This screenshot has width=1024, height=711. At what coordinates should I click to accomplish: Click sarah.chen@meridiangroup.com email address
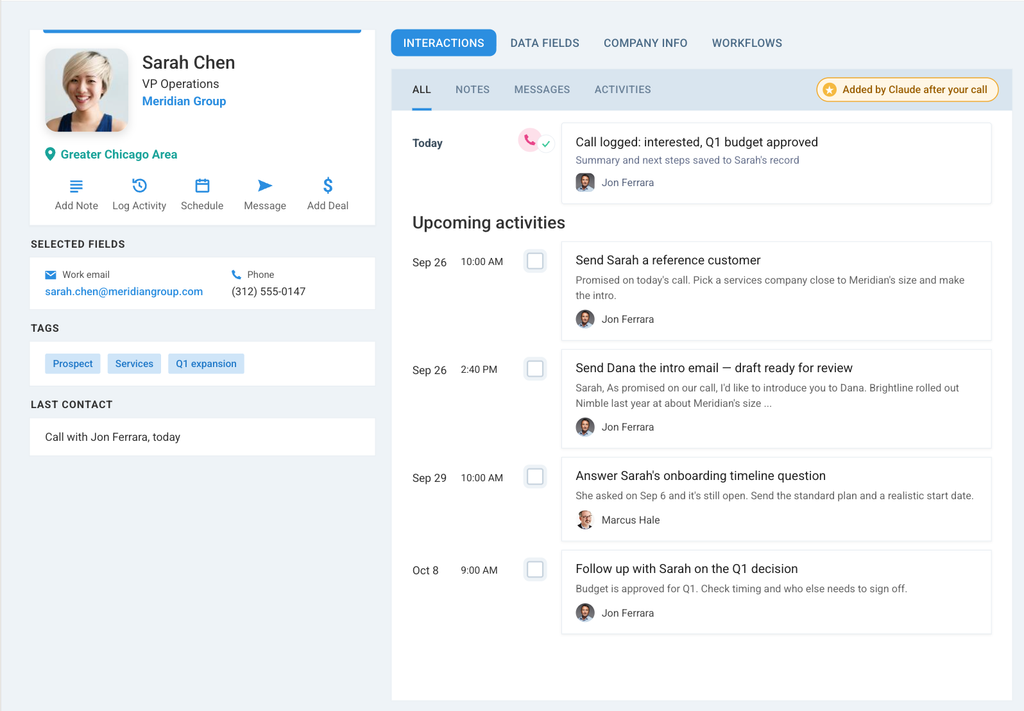(124, 291)
